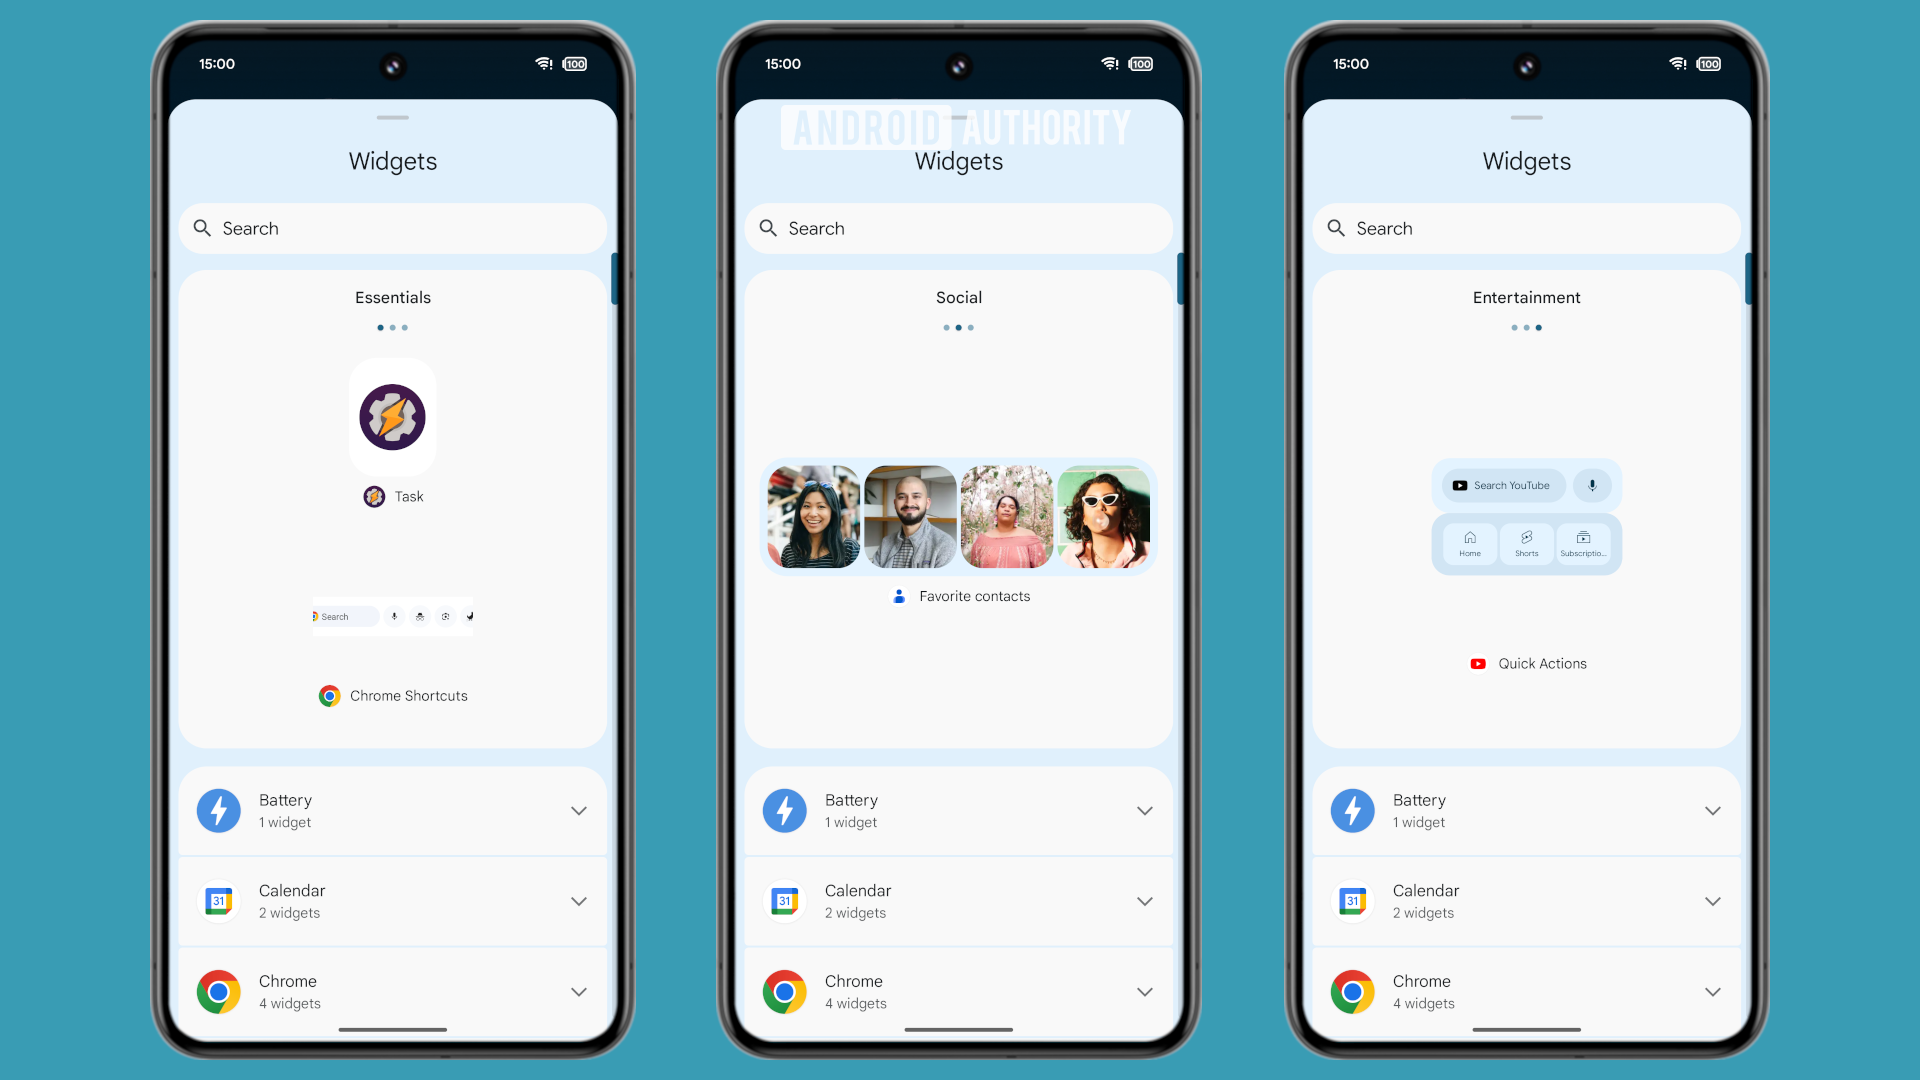The width and height of the screenshot is (1920, 1080).
Task: Tap the Search YouTube widget button
Action: coord(1507,485)
